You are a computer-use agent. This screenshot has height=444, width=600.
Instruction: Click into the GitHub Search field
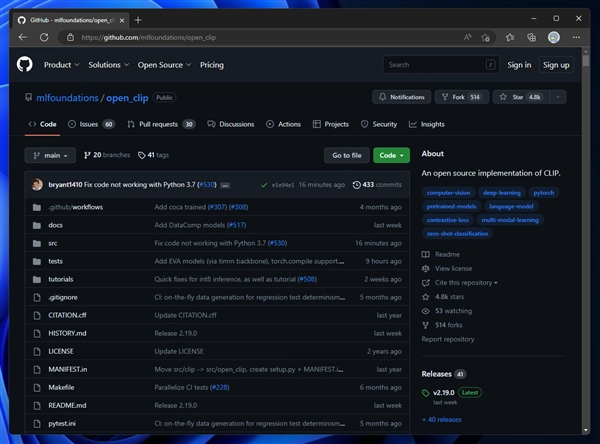click(x=440, y=65)
